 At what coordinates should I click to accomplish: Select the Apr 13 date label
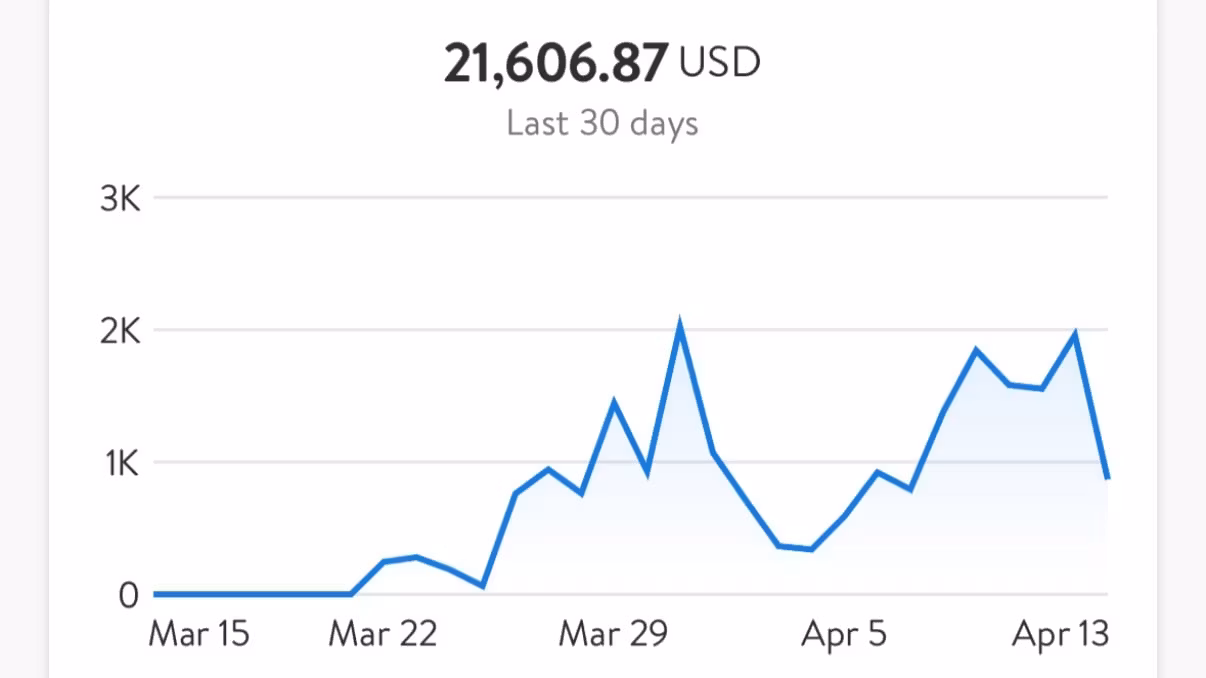point(1060,634)
